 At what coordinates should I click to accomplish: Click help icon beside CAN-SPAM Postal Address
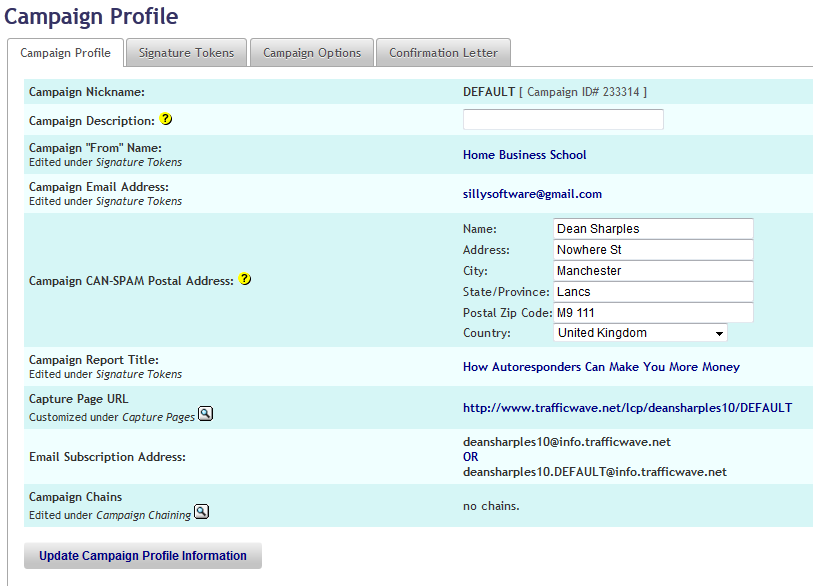tap(244, 280)
